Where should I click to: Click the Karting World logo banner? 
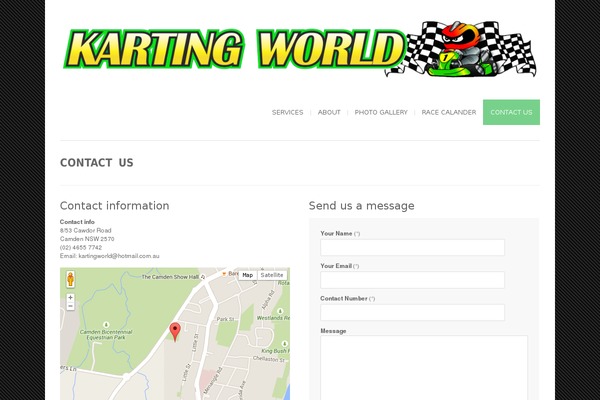pyautogui.click(x=300, y=49)
